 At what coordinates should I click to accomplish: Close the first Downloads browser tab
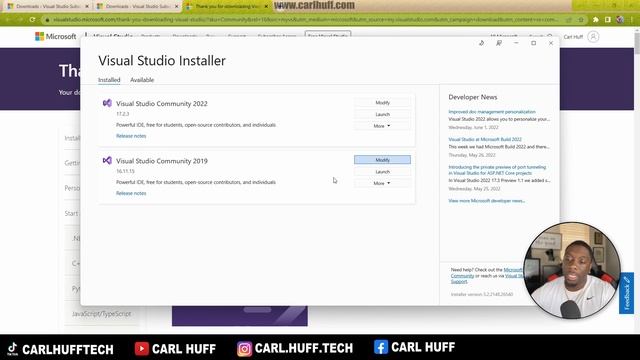coord(87,7)
